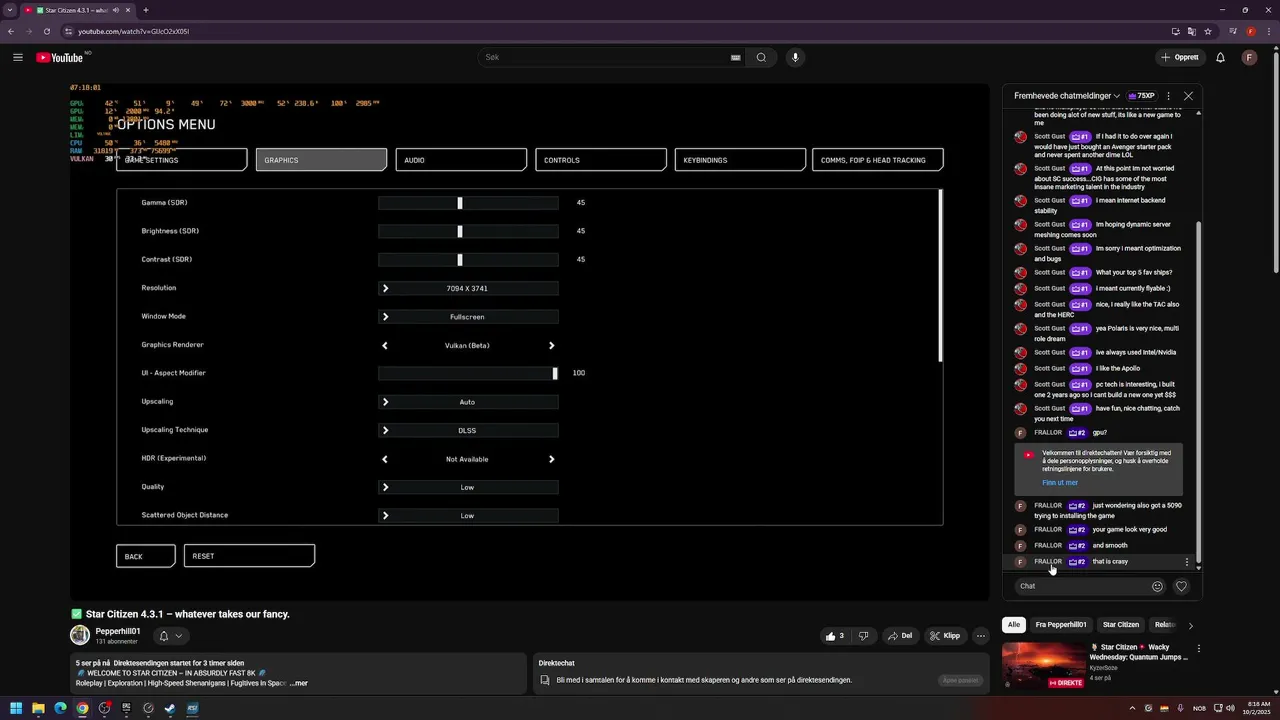This screenshot has height=720, width=1280.
Task: Click the Reset button in options menu
Action: [250, 556]
